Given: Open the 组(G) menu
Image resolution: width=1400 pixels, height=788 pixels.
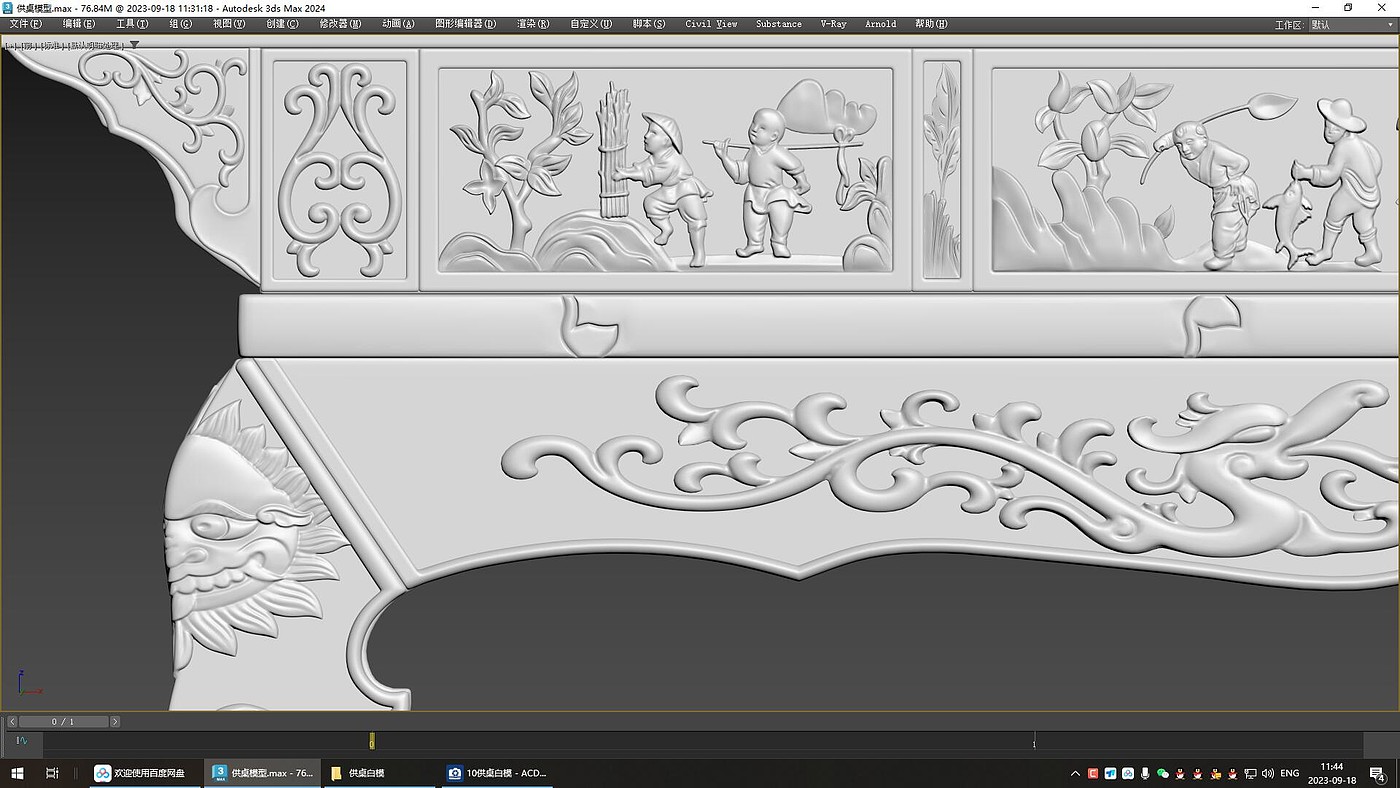Looking at the screenshot, I should coord(181,24).
